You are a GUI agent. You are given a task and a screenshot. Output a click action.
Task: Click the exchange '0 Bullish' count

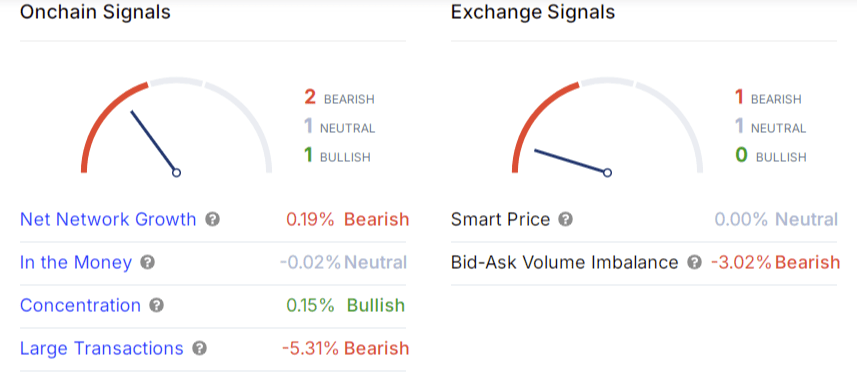coord(771,156)
